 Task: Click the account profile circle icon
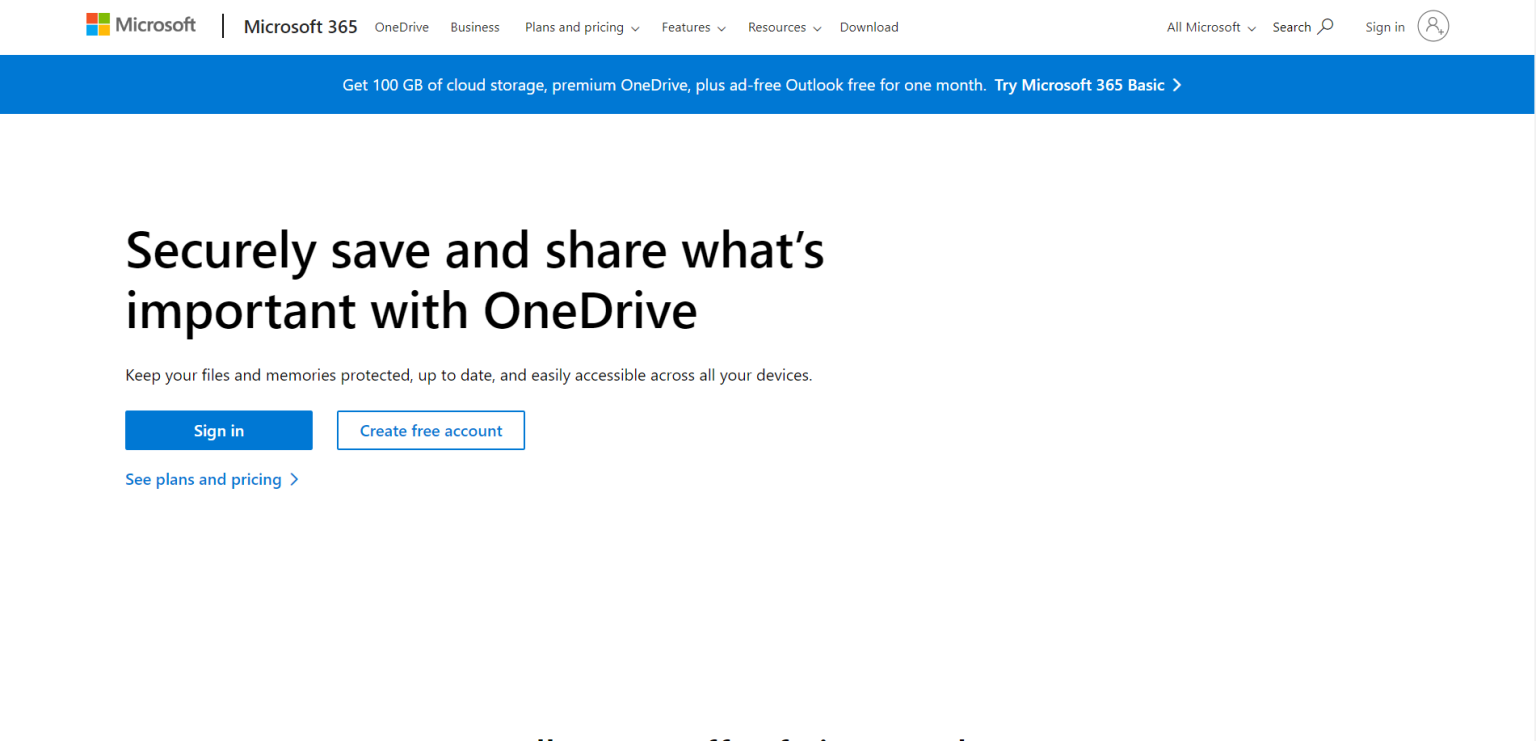[1433, 26]
